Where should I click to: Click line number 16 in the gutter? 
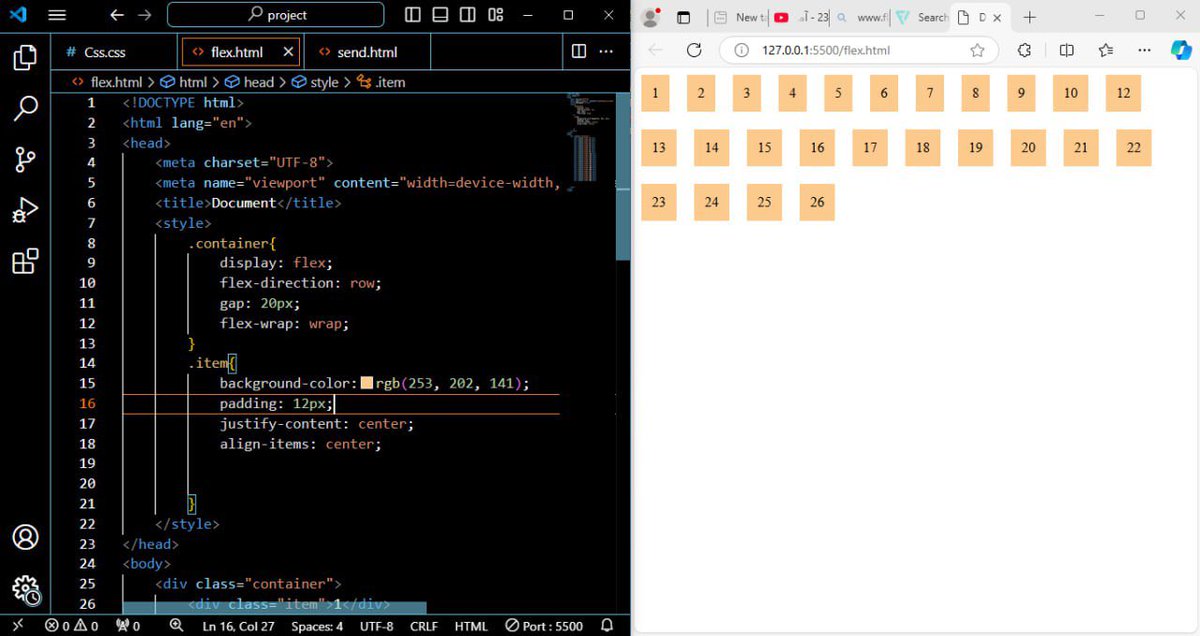(88, 403)
